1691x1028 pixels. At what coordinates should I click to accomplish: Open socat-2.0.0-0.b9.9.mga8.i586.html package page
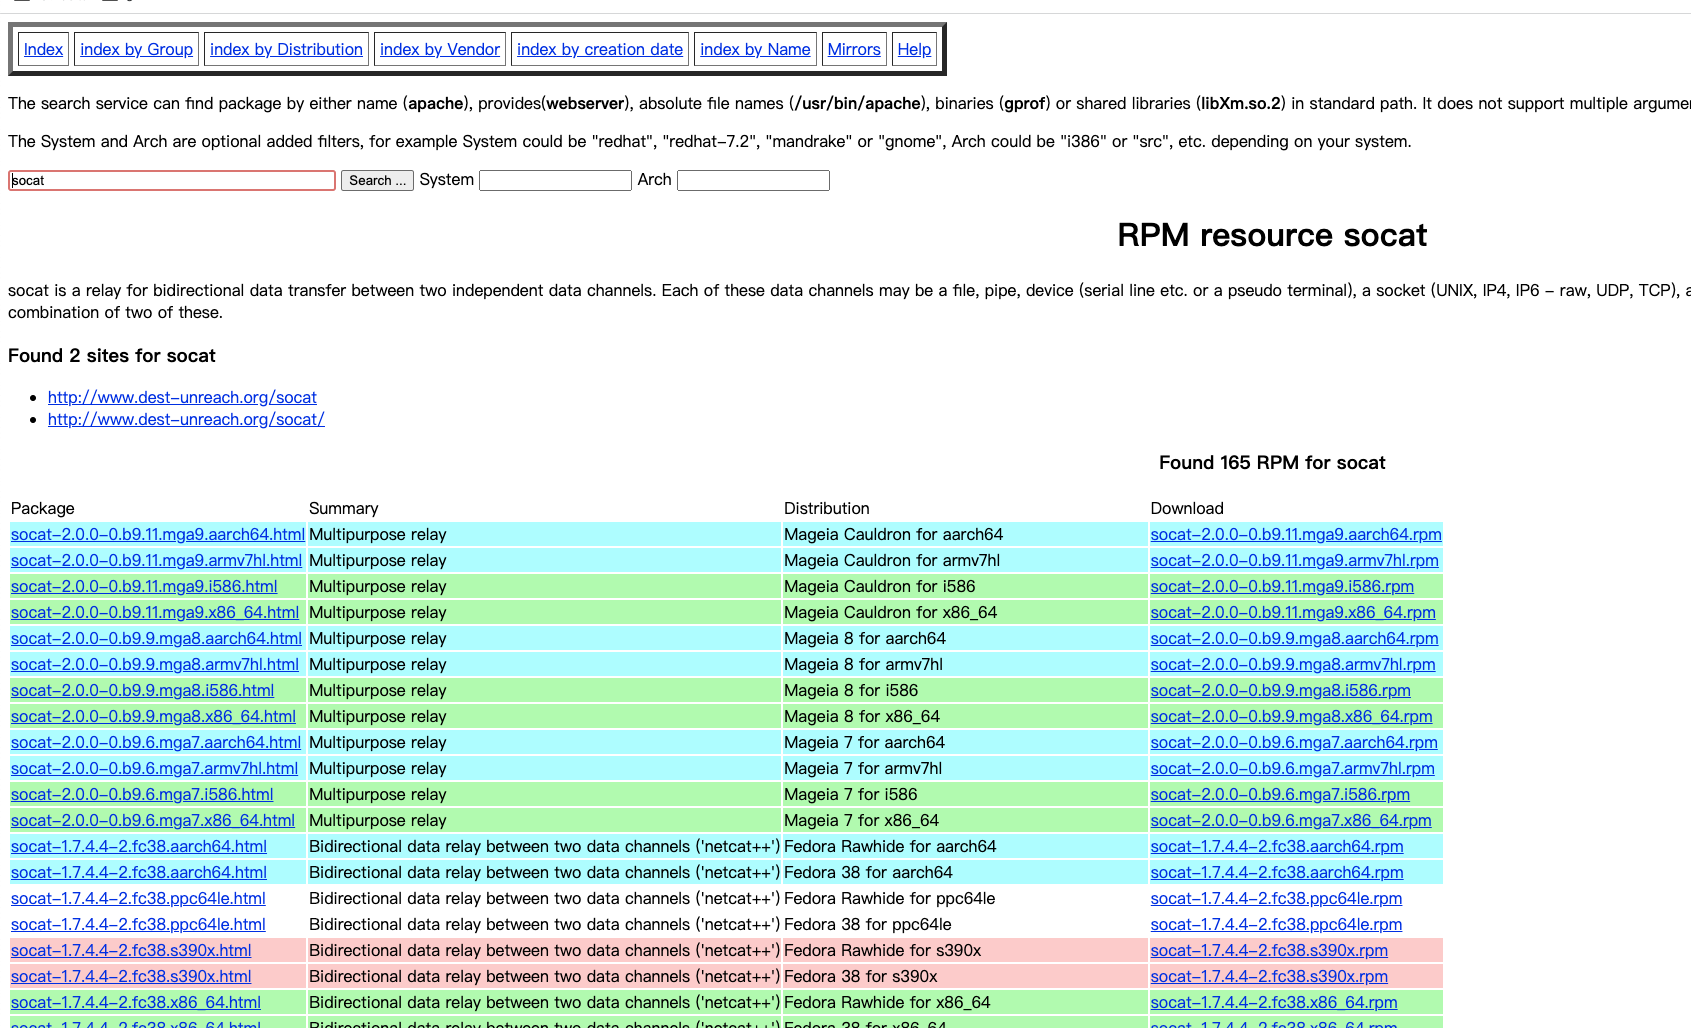[142, 690]
